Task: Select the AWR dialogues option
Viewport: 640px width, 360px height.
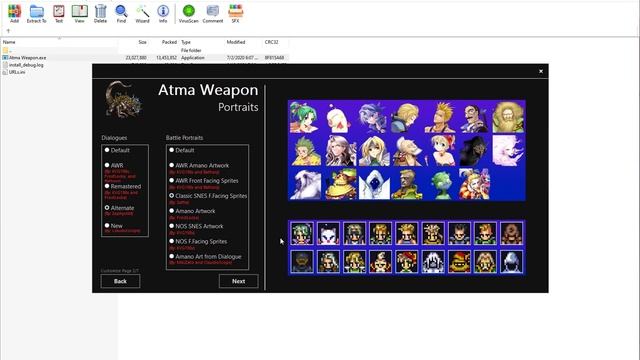Action: click(107, 165)
